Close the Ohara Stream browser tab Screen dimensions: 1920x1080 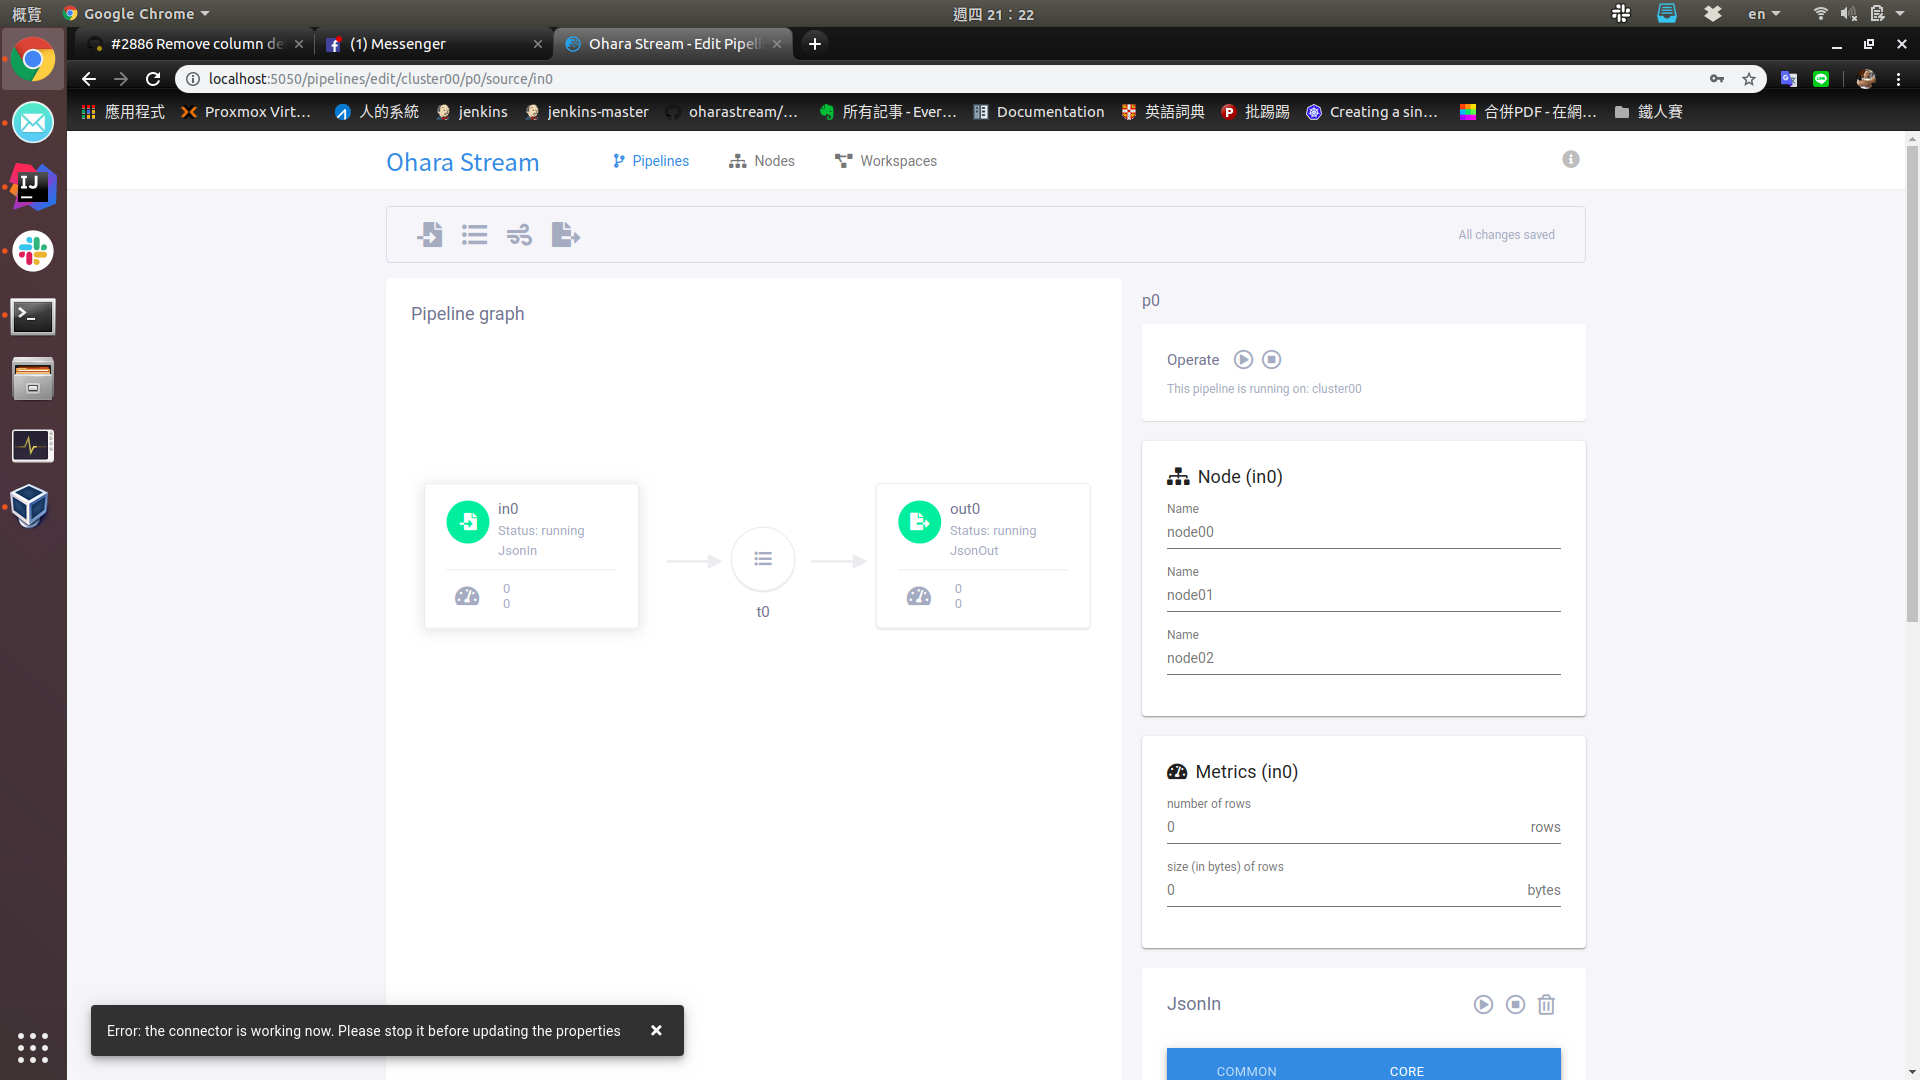tap(777, 44)
